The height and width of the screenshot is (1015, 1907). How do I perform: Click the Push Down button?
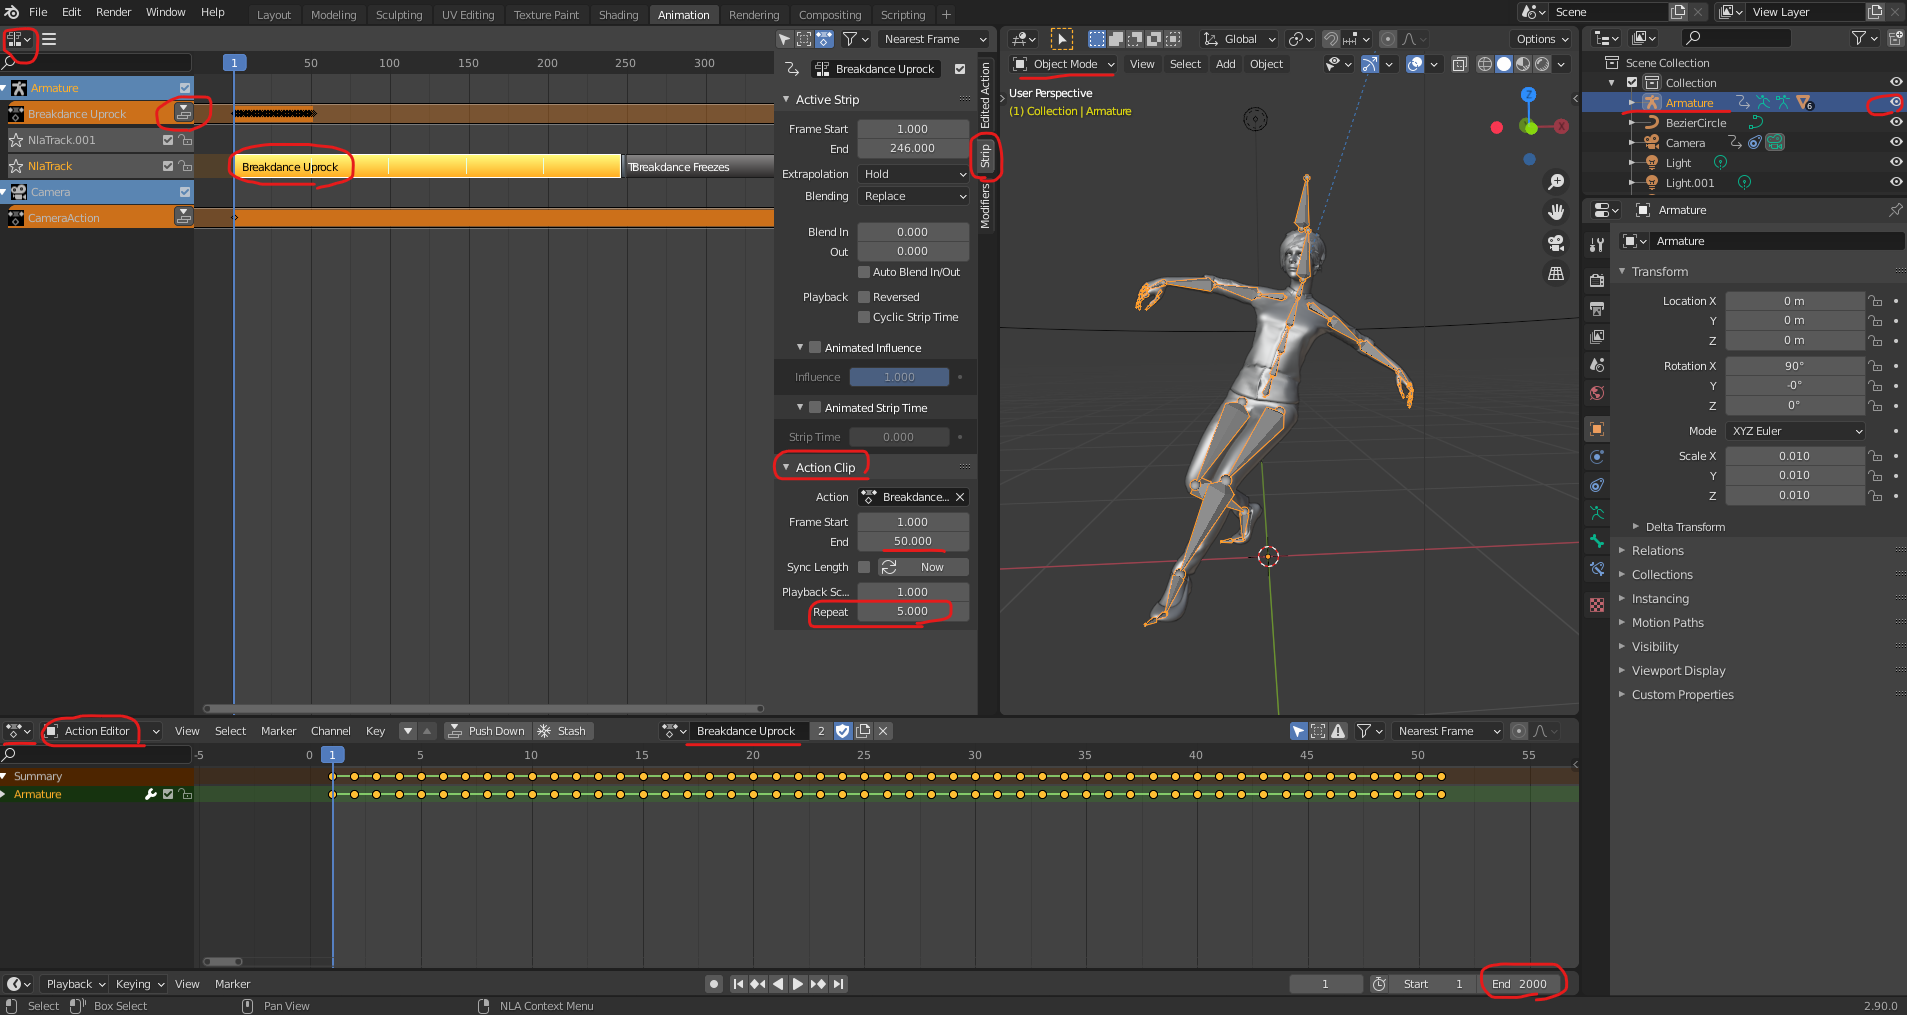pyautogui.click(x=486, y=731)
